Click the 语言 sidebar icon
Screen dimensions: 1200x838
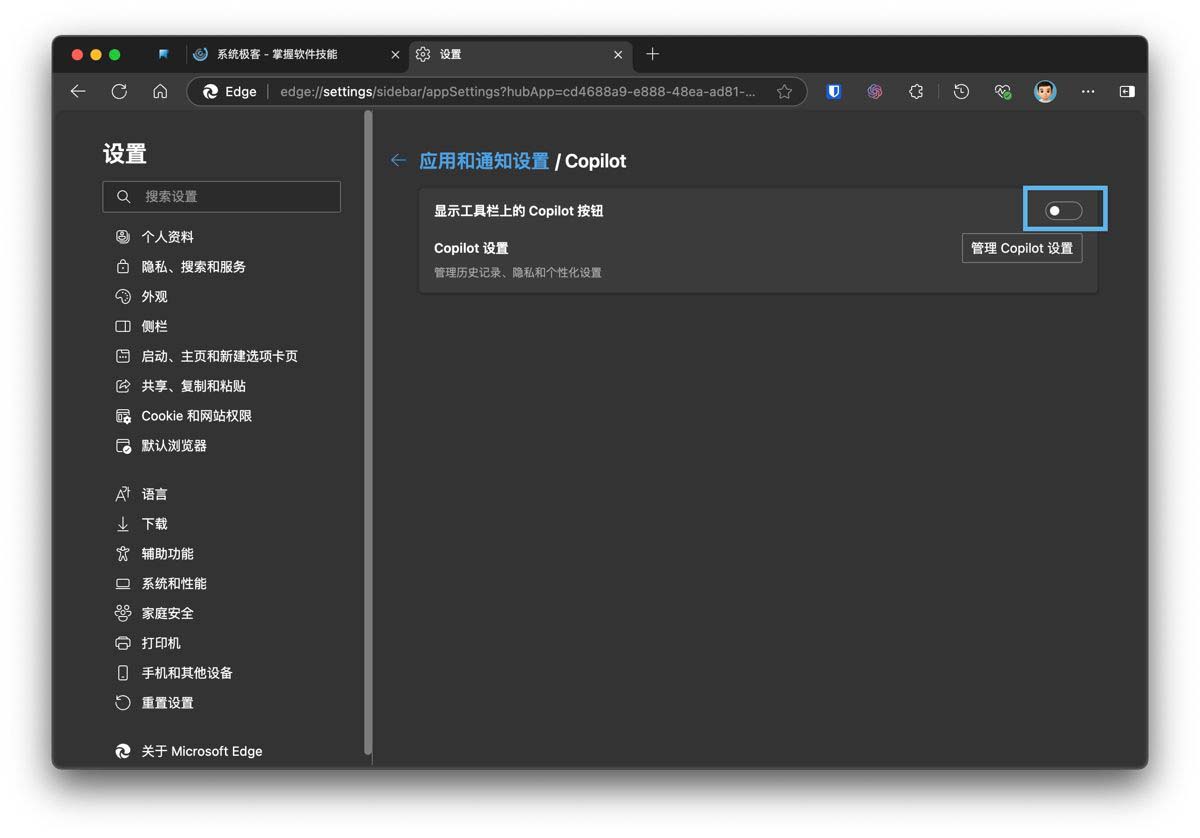(123, 494)
